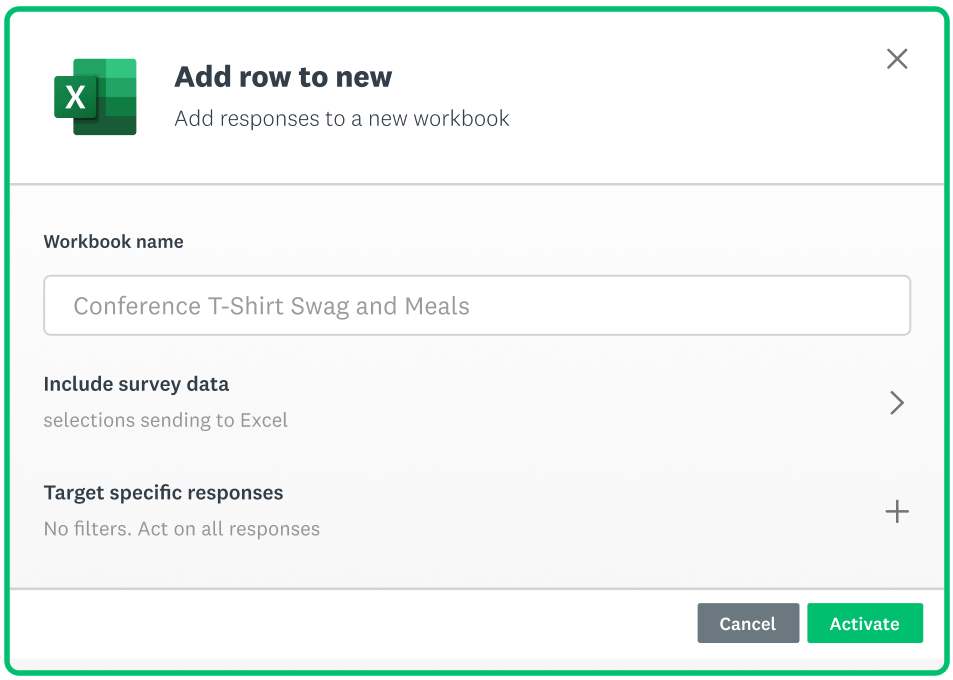This screenshot has width=953, height=680.
Task: Select the close icon at top right
Action: click(x=897, y=59)
